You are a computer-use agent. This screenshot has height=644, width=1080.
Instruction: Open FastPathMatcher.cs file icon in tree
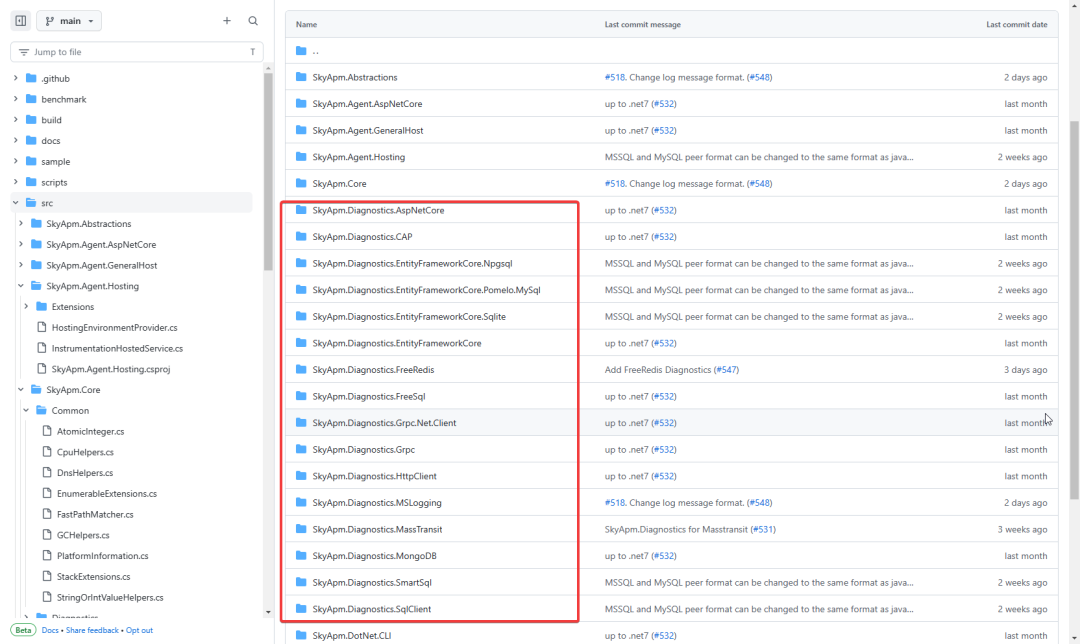click(47, 514)
